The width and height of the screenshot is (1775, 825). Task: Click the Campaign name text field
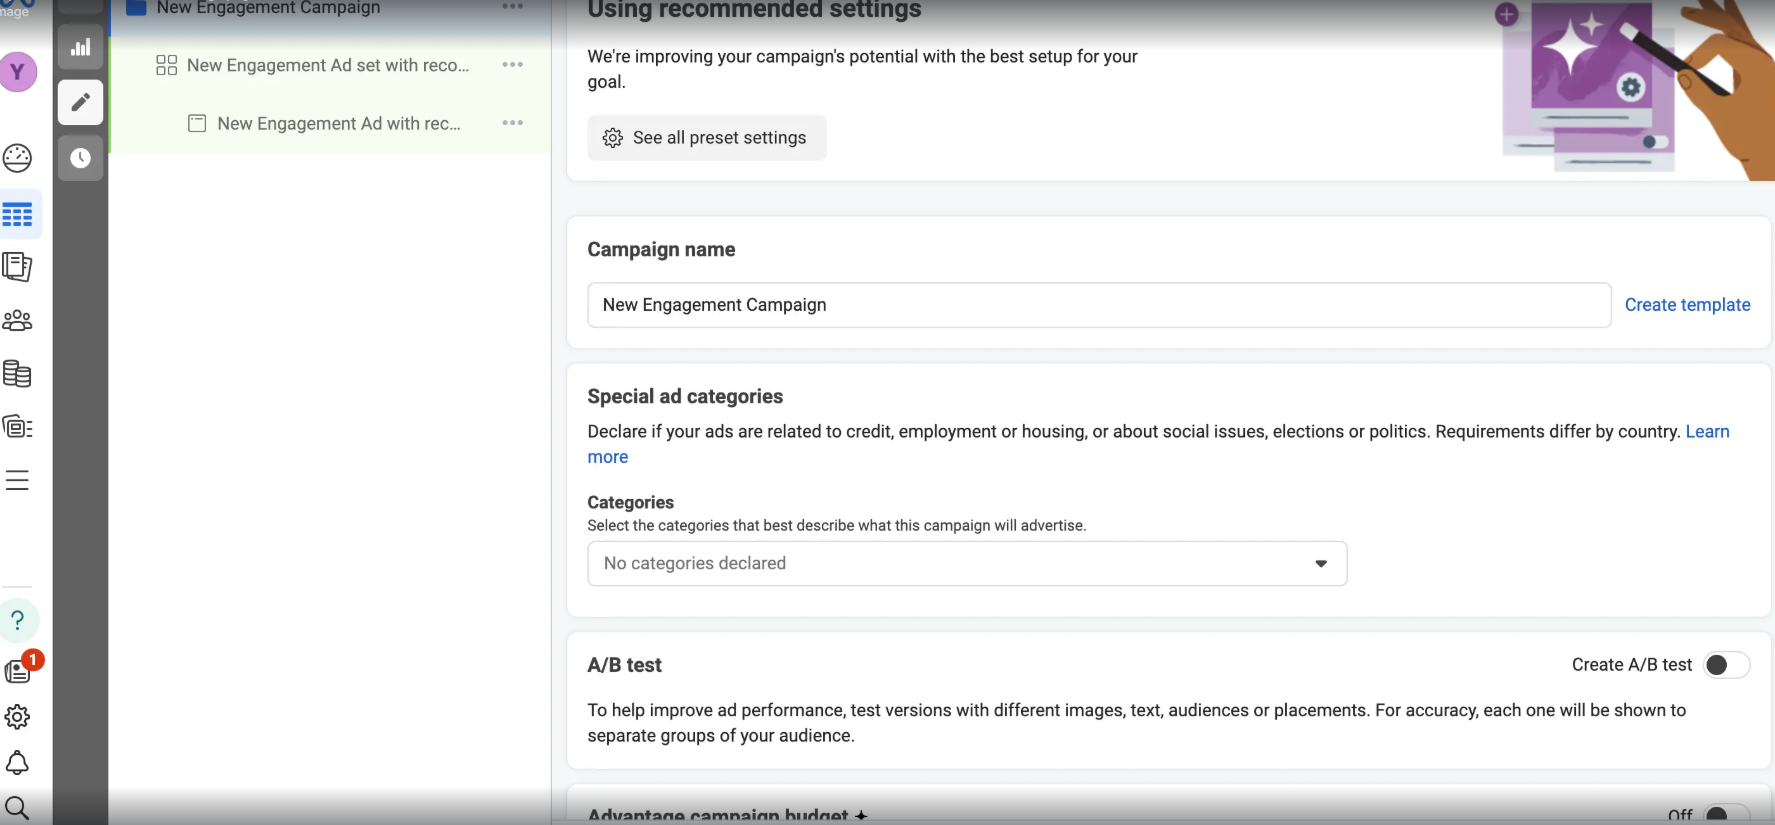1098,305
